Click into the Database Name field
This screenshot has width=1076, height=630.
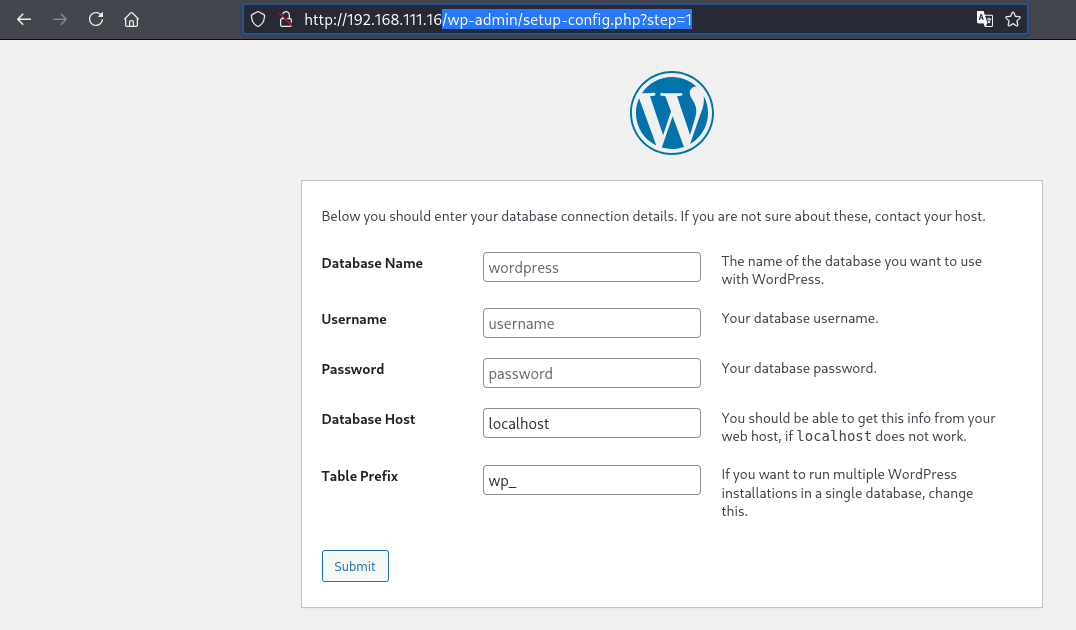click(592, 267)
